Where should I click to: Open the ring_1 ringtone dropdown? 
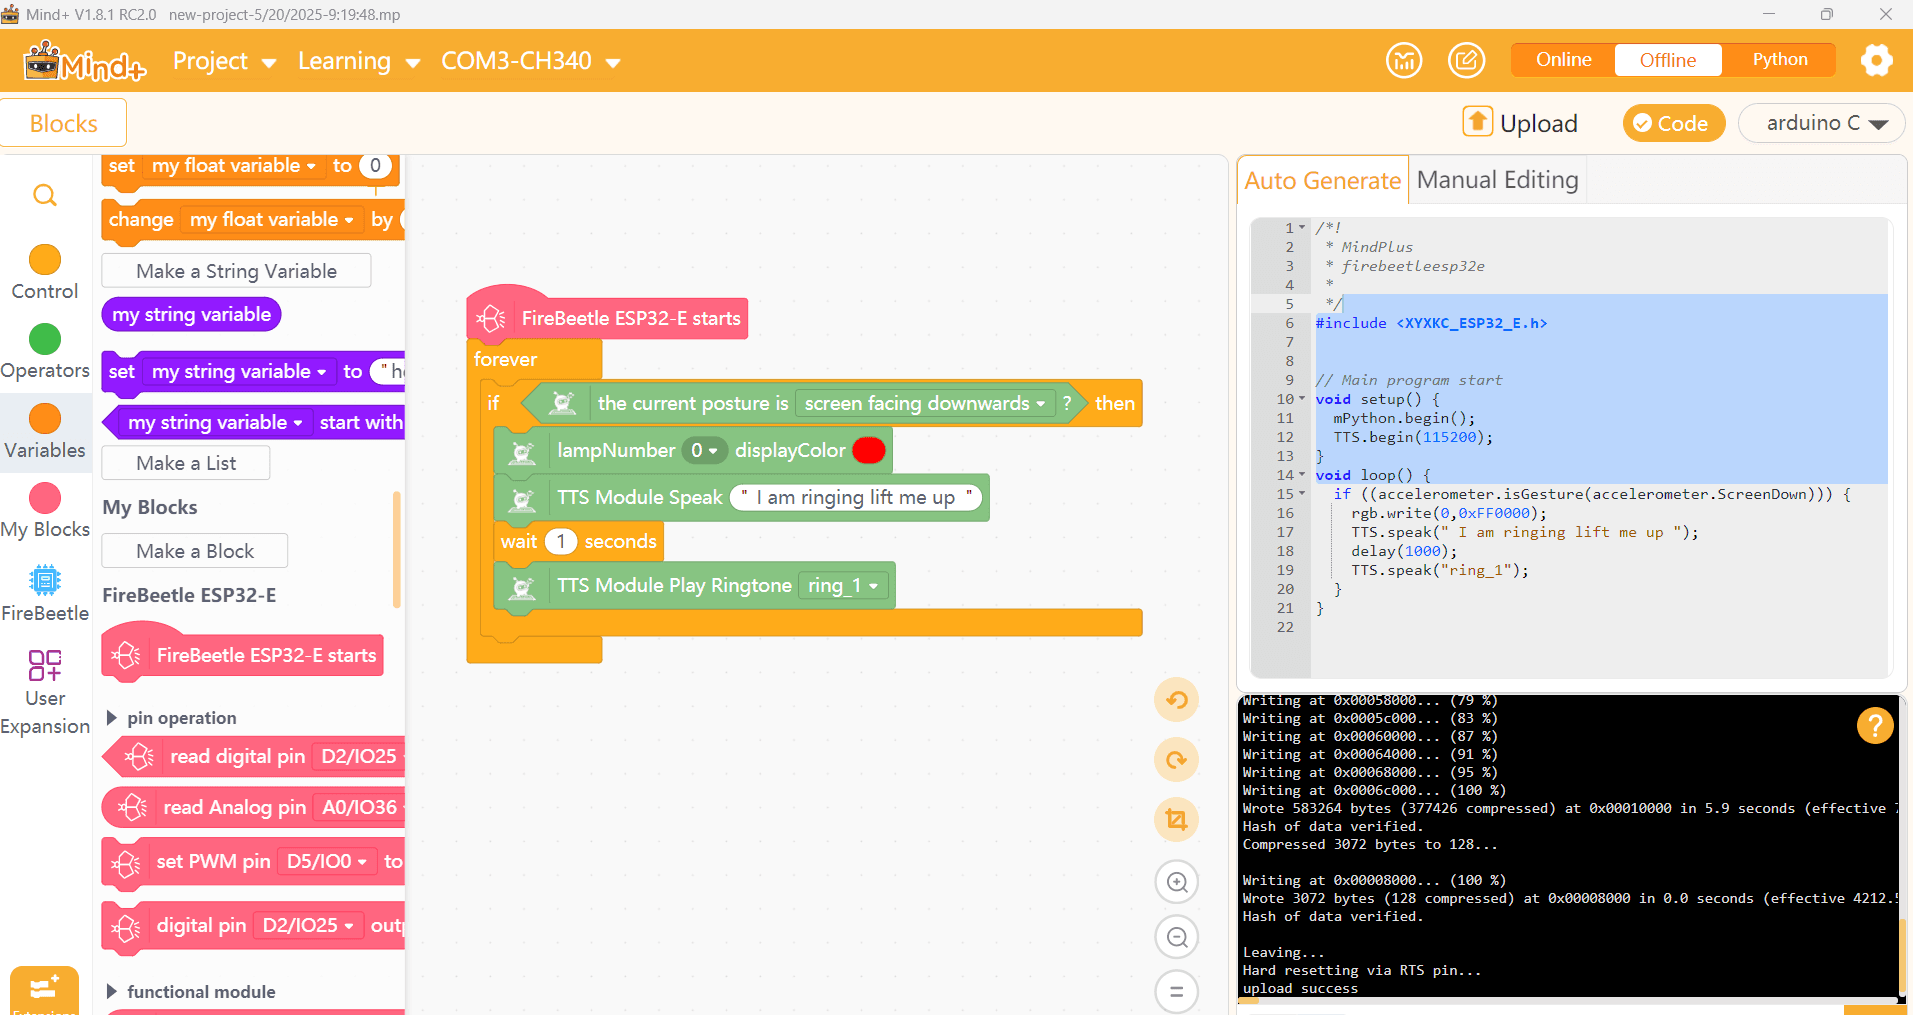pyautogui.click(x=843, y=586)
